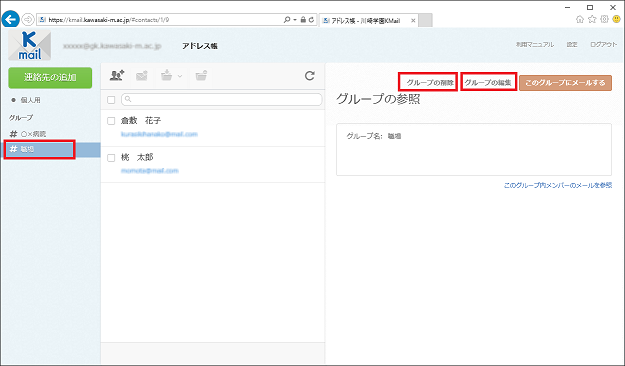The image size is (625, 366).
Task: Open a new blank browser tab
Action: click(425, 20)
